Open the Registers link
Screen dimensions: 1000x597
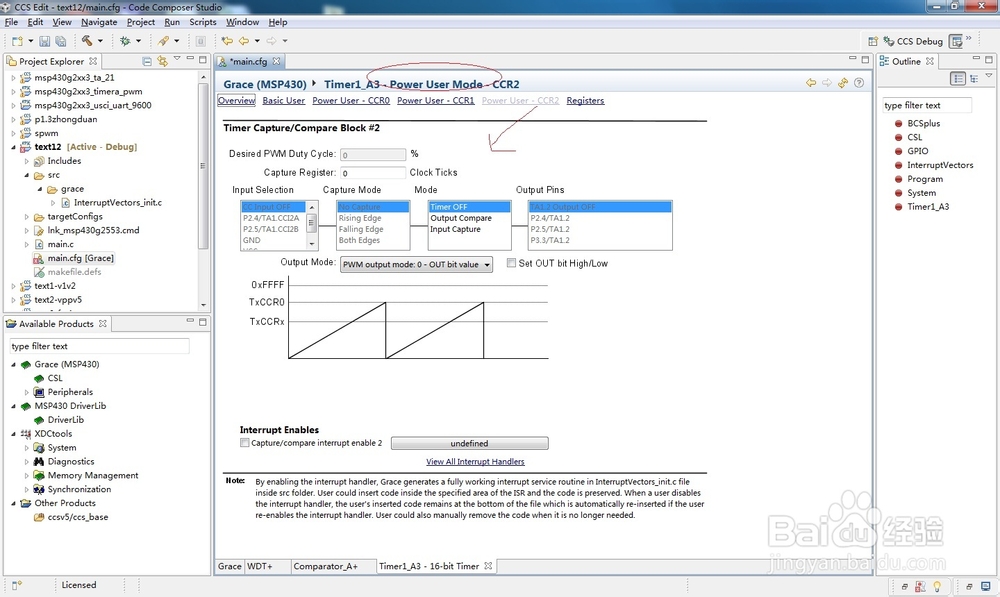[585, 101]
